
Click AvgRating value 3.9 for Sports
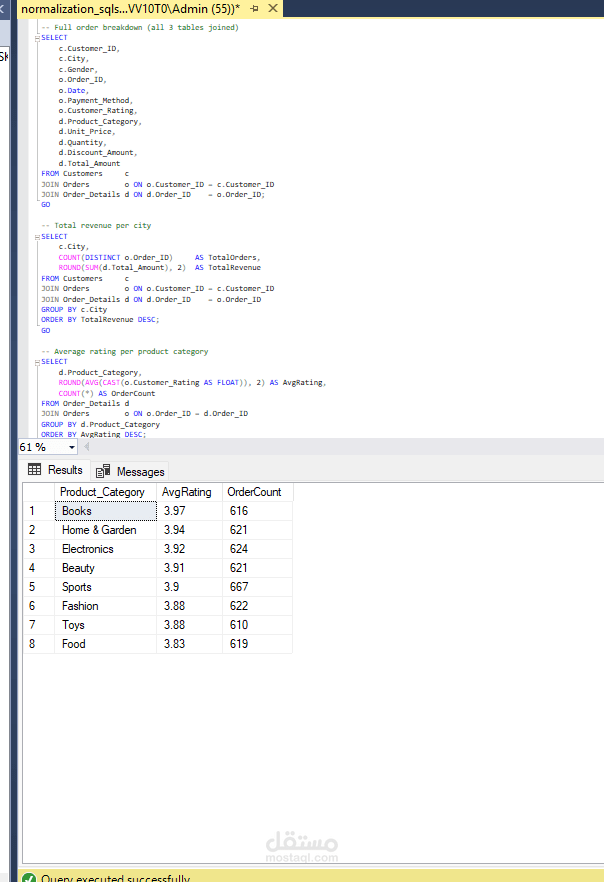click(190, 587)
